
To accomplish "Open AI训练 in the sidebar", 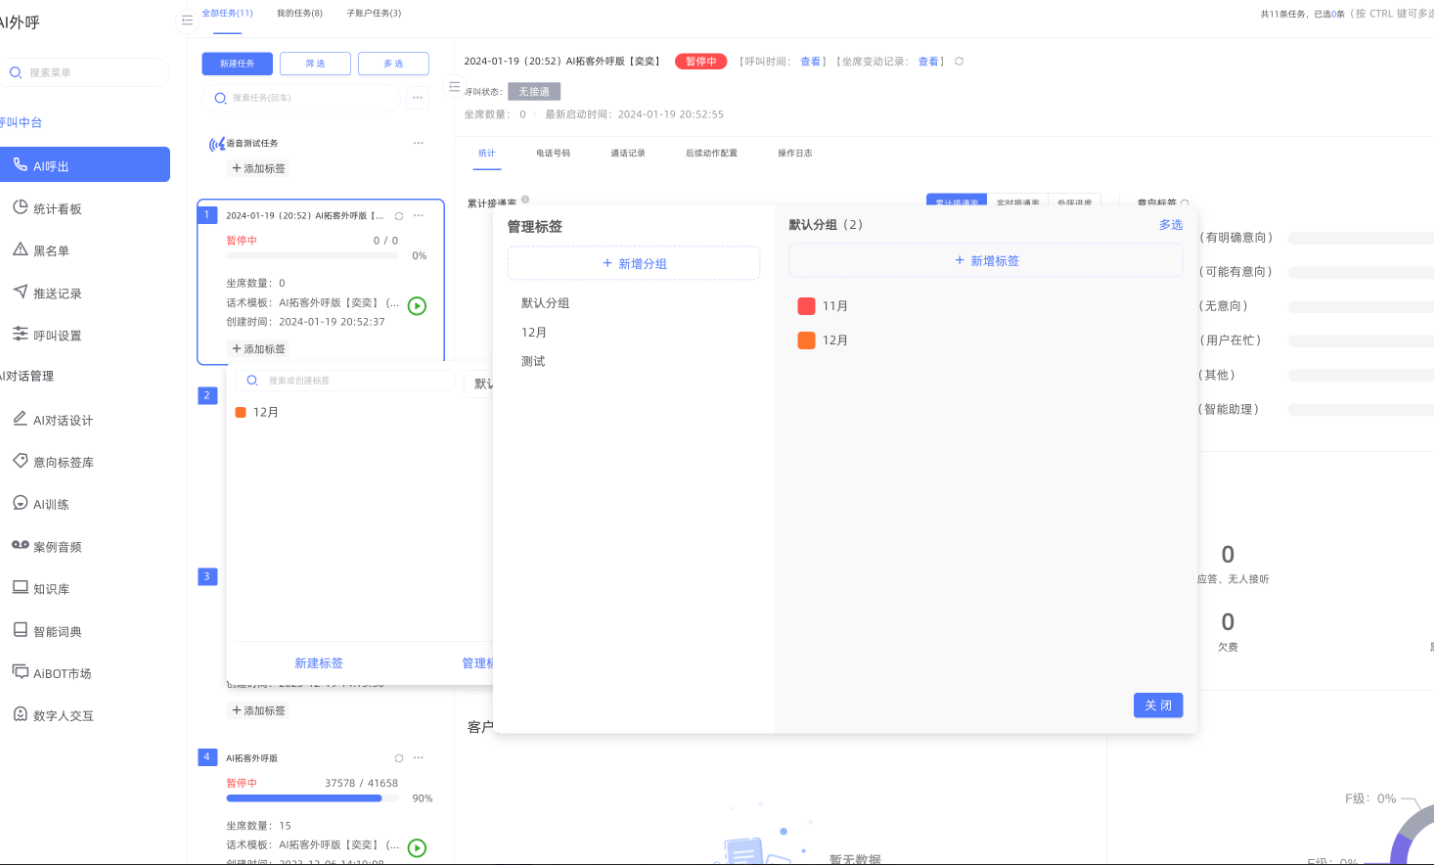I will pos(51,504).
